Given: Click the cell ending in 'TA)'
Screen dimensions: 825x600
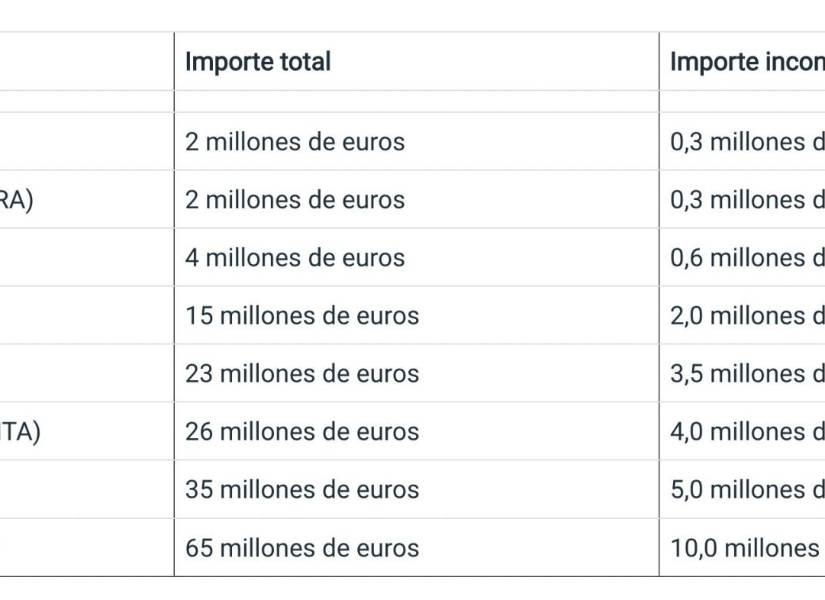Looking at the screenshot, I should tap(20, 432).
